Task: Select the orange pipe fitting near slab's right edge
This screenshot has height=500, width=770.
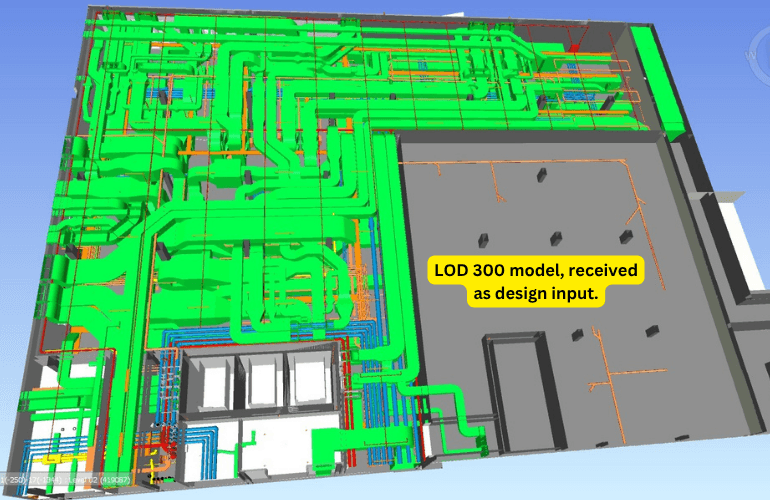Action: click(635, 212)
